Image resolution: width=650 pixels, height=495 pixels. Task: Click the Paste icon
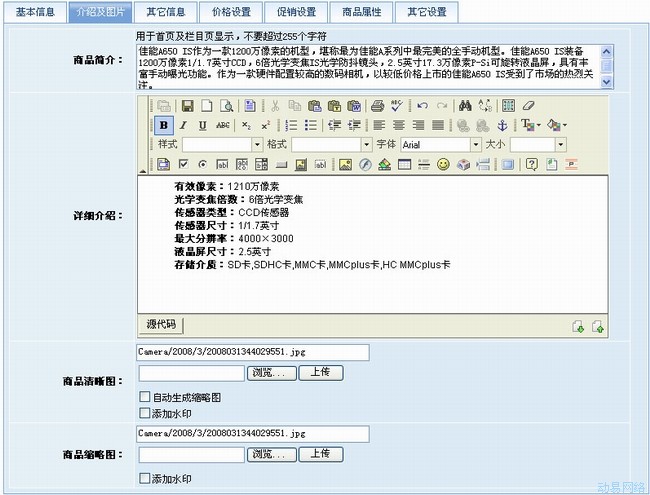tap(314, 106)
